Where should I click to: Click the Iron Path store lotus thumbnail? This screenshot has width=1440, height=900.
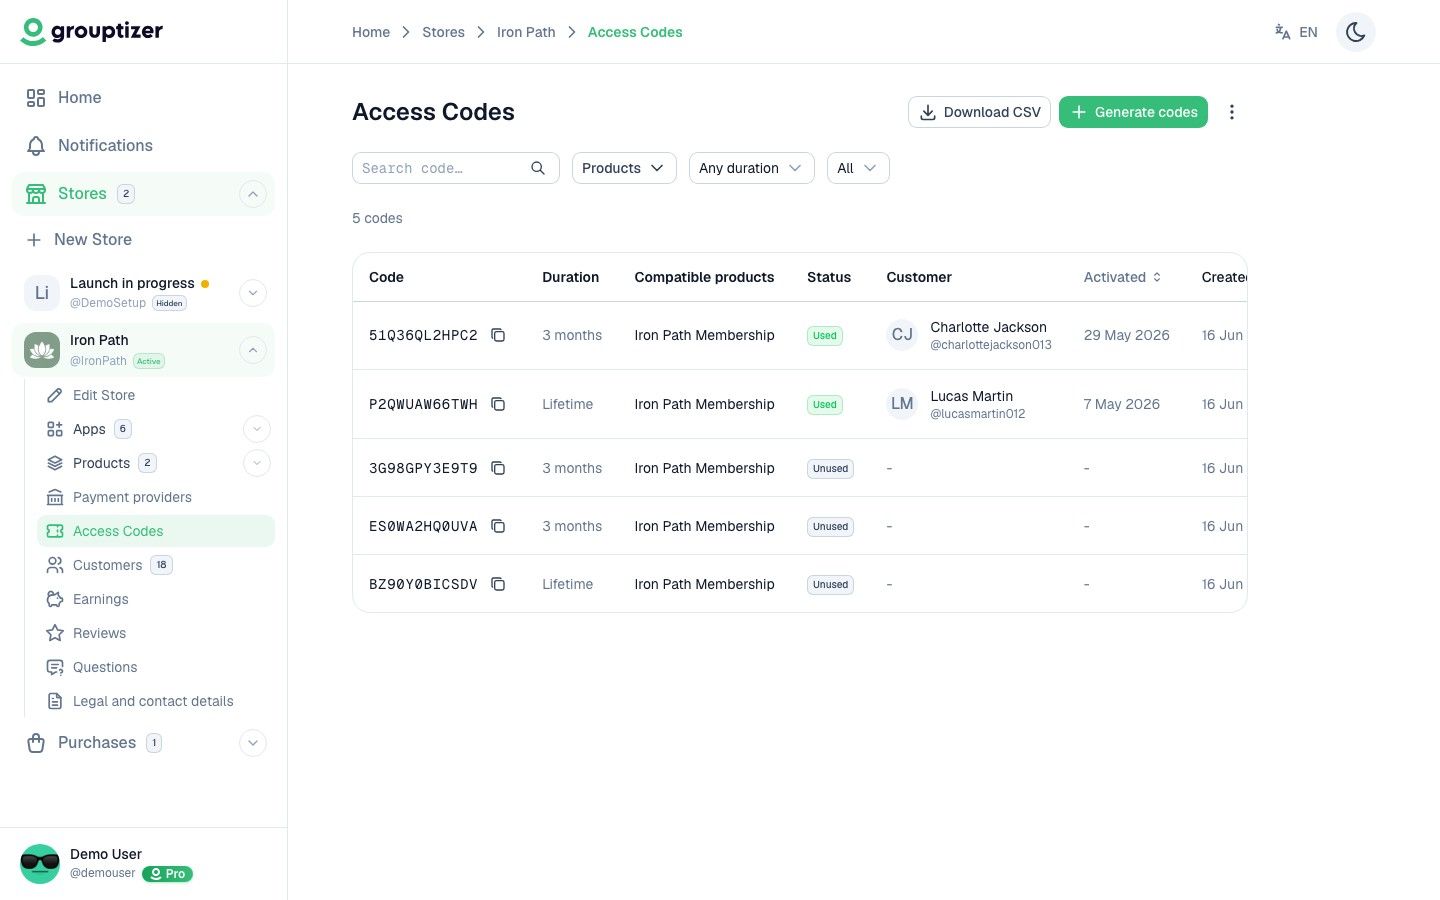tap(42, 350)
